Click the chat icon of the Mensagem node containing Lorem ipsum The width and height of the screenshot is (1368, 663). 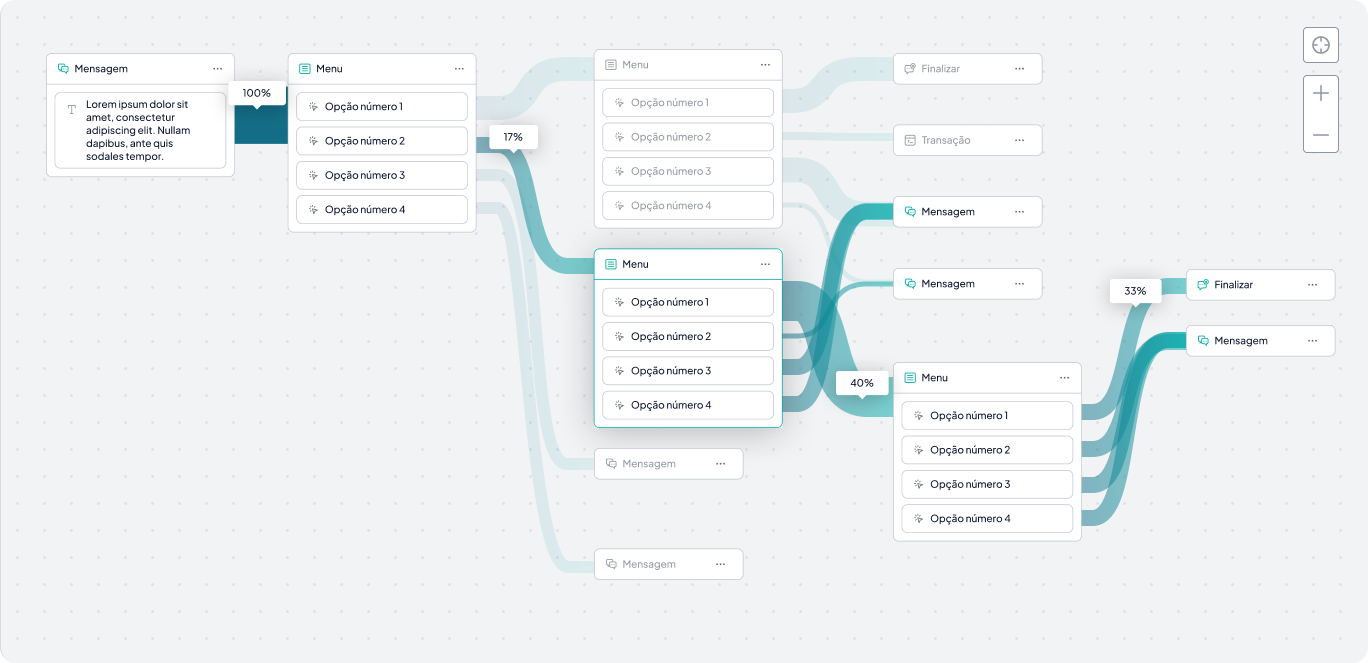coord(63,69)
